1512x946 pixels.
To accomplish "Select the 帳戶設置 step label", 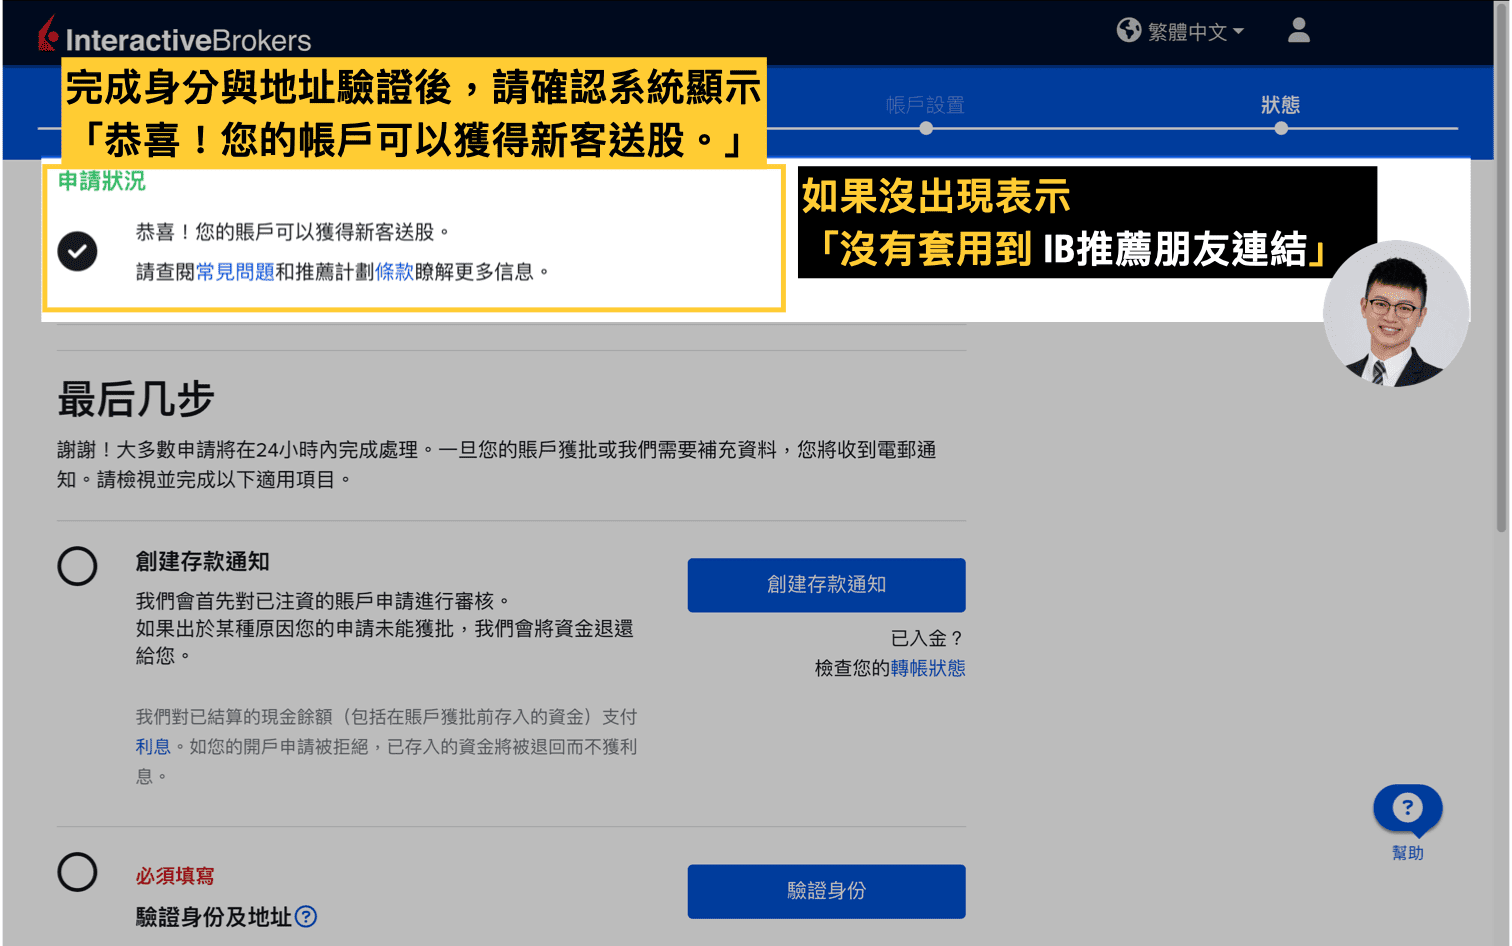I will pyautogui.click(x=925, y=104).
